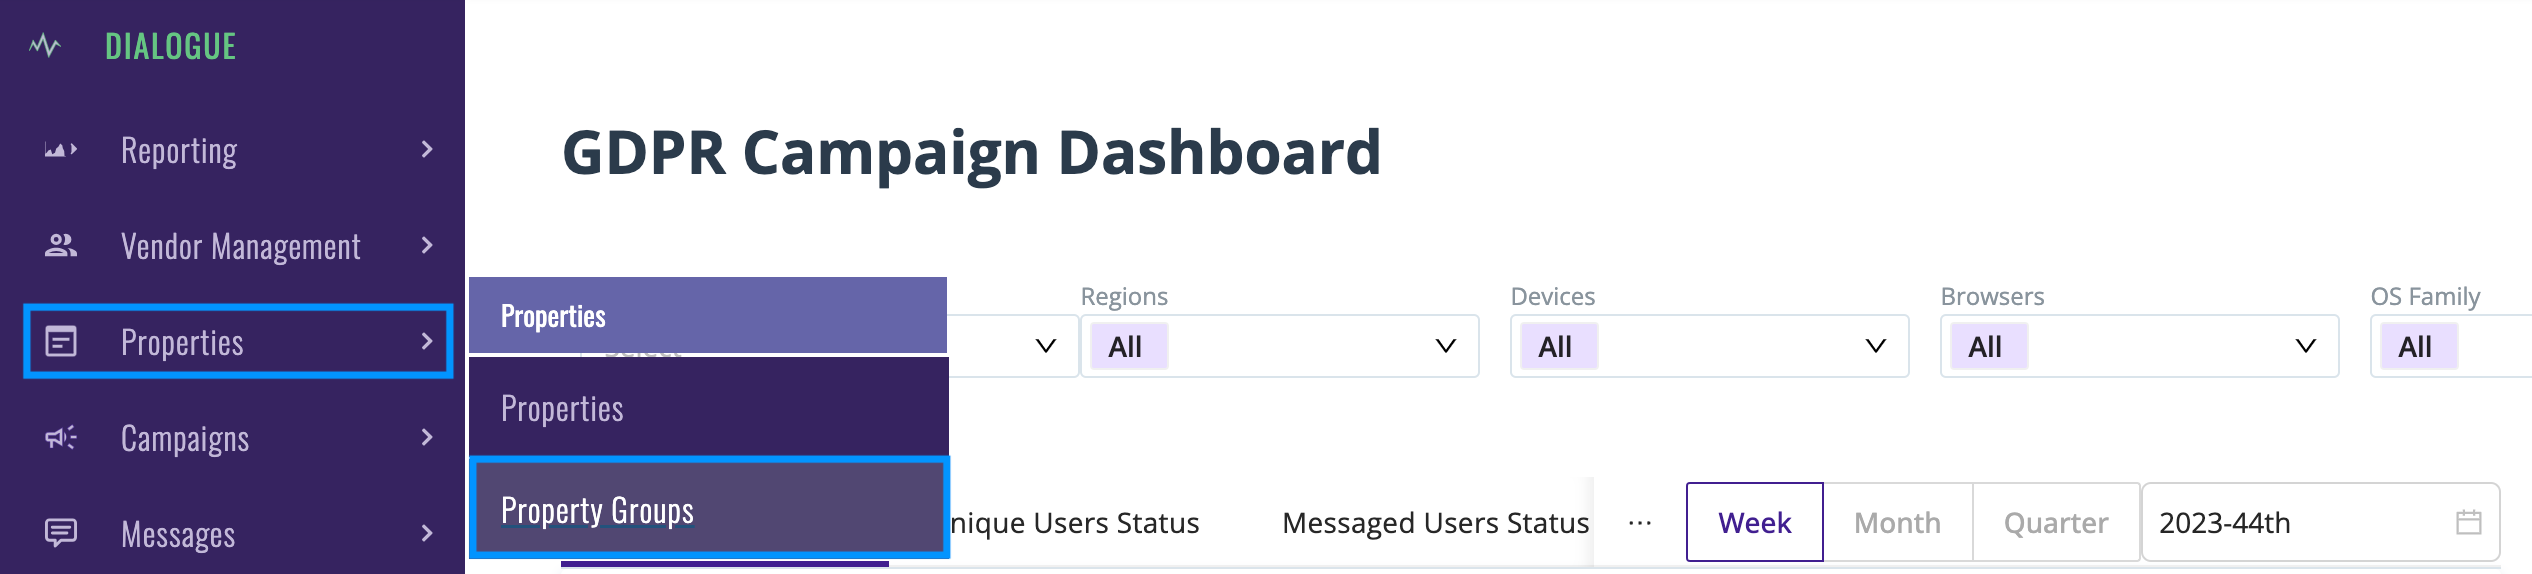The width and height of the screenshot is (2532, 574).
Task: Expand the Vendor Management chevron
Action: (427, 246)
